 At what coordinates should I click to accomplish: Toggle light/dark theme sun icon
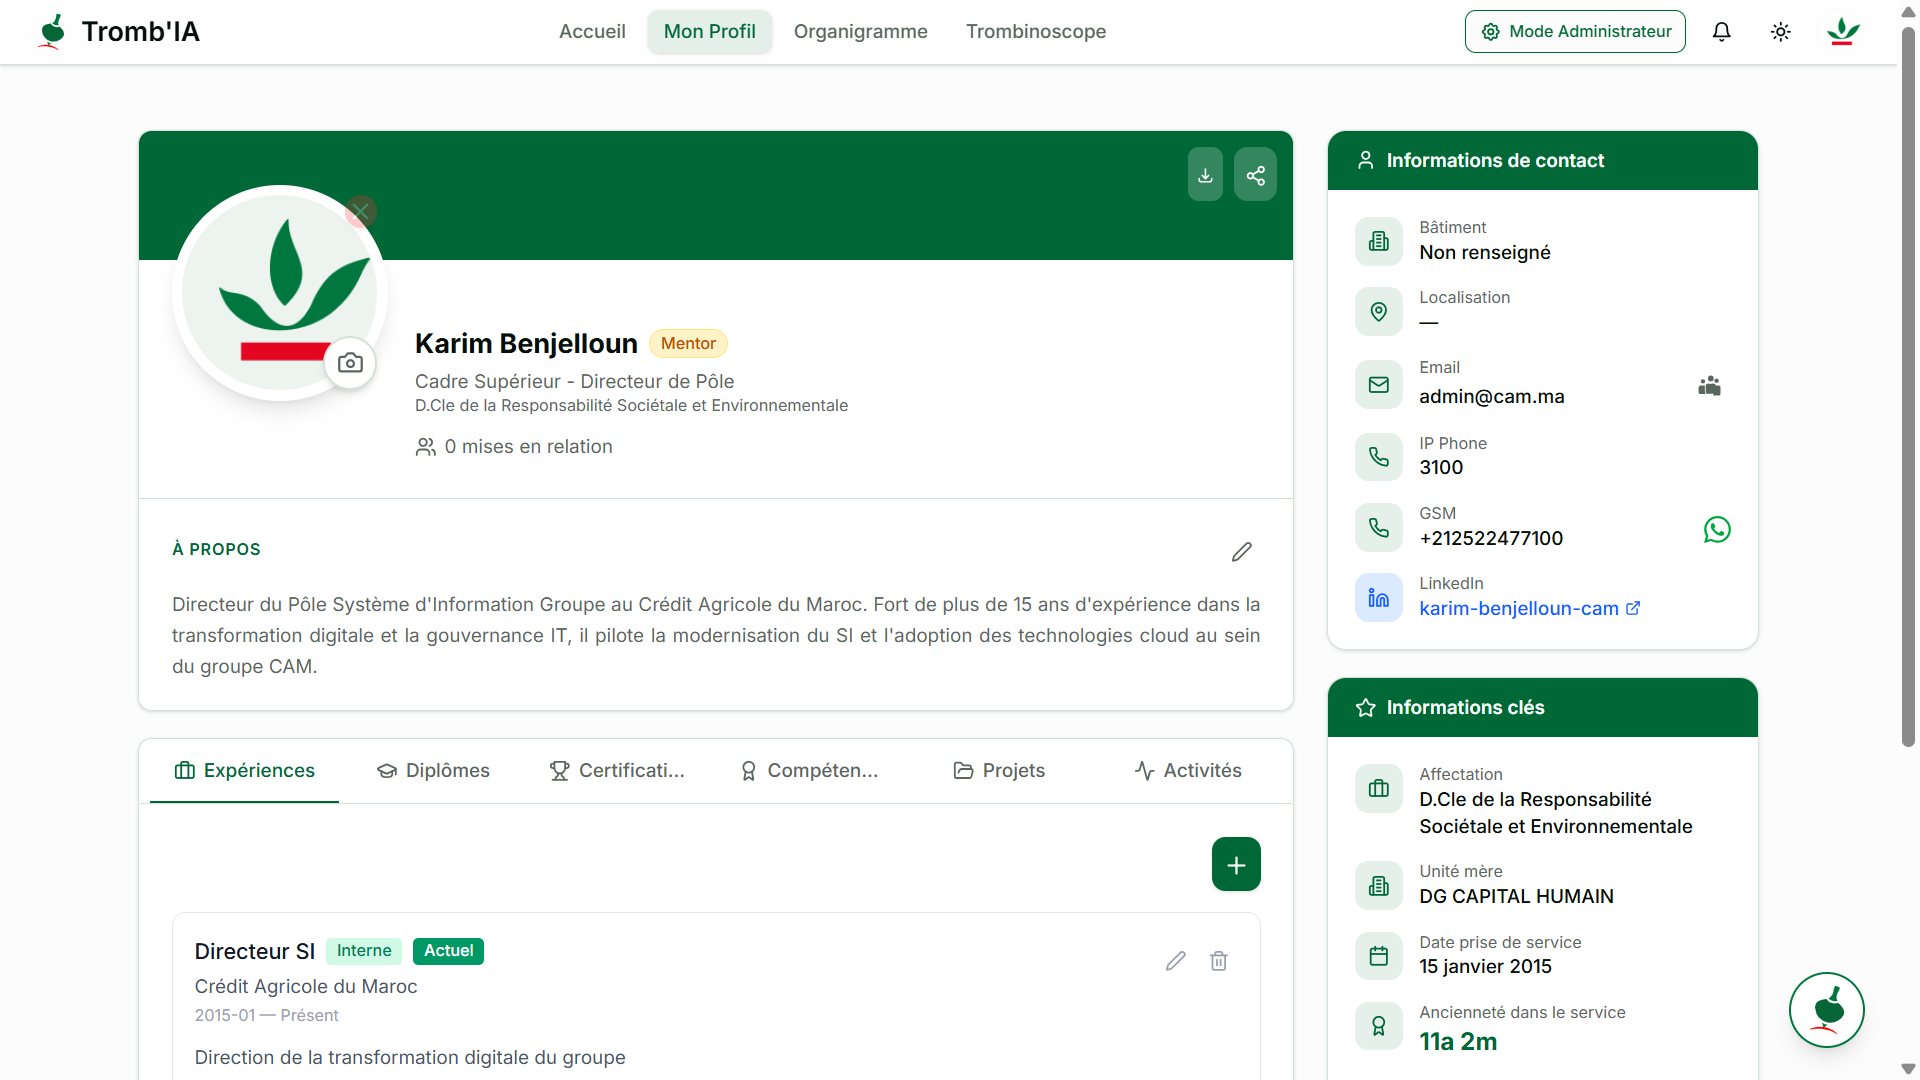coord(1780,32)
